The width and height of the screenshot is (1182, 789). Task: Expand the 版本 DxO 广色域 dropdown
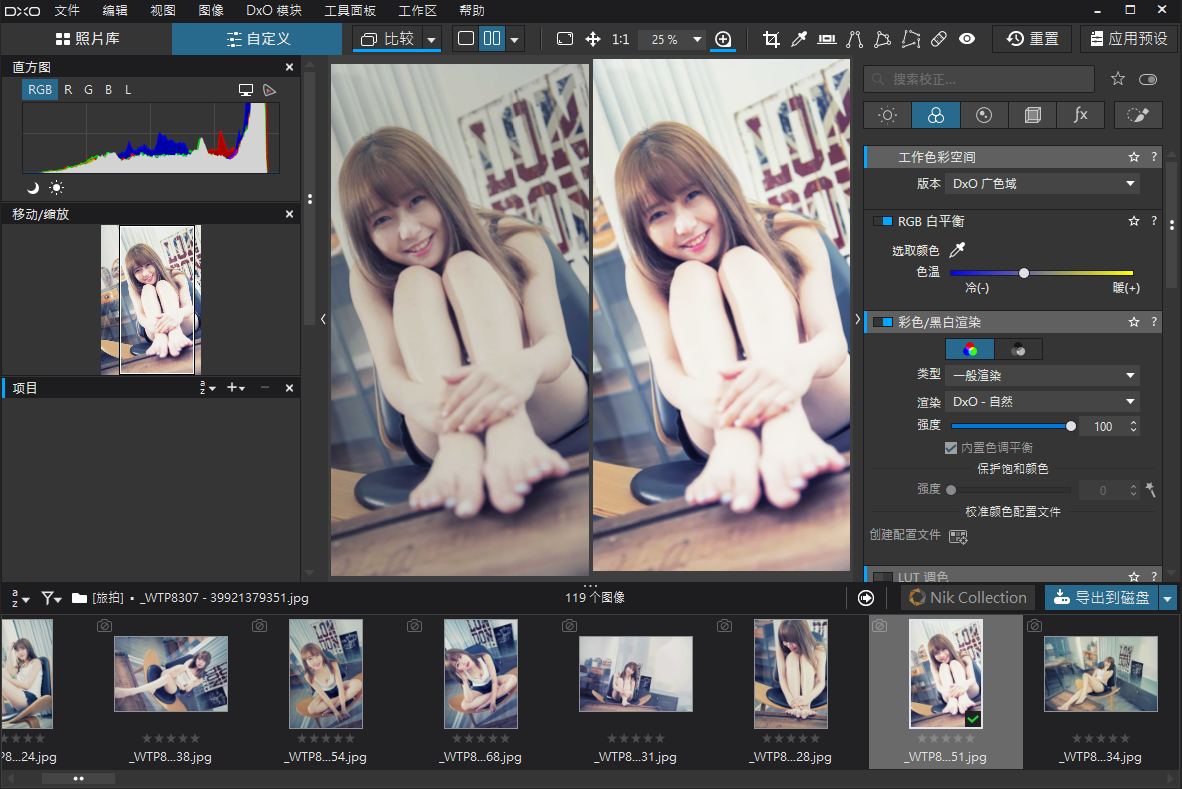click(1041, 184)
